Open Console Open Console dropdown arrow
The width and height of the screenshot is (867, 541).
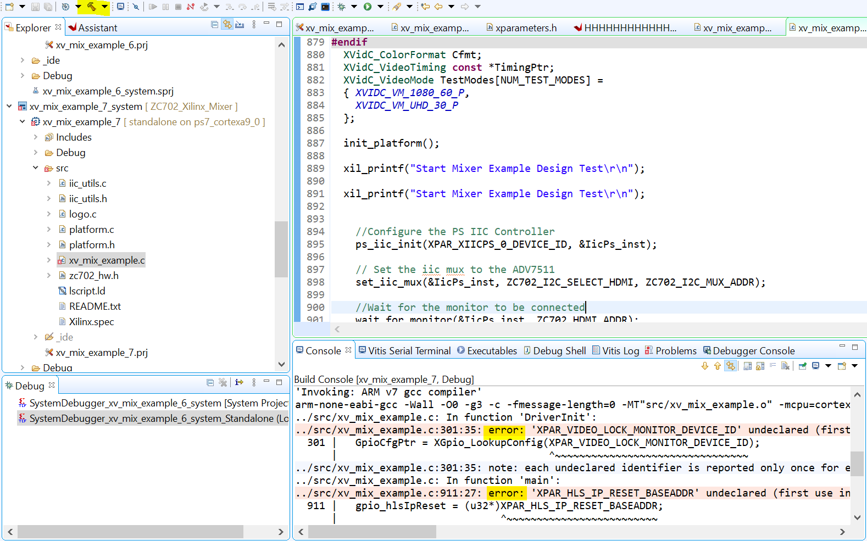tap(854, 366)
